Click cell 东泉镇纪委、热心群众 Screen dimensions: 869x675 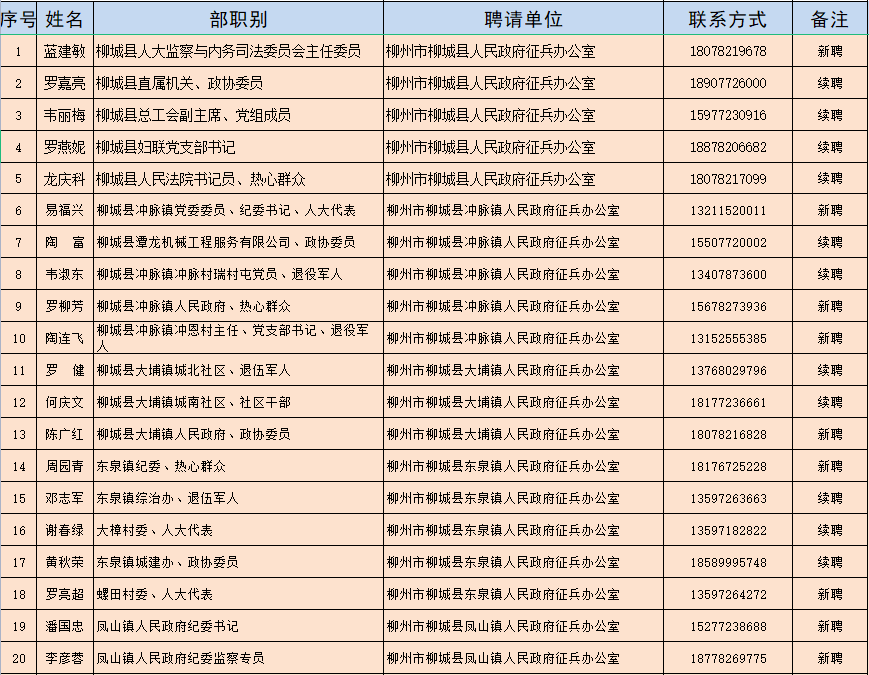pos(238,466)
